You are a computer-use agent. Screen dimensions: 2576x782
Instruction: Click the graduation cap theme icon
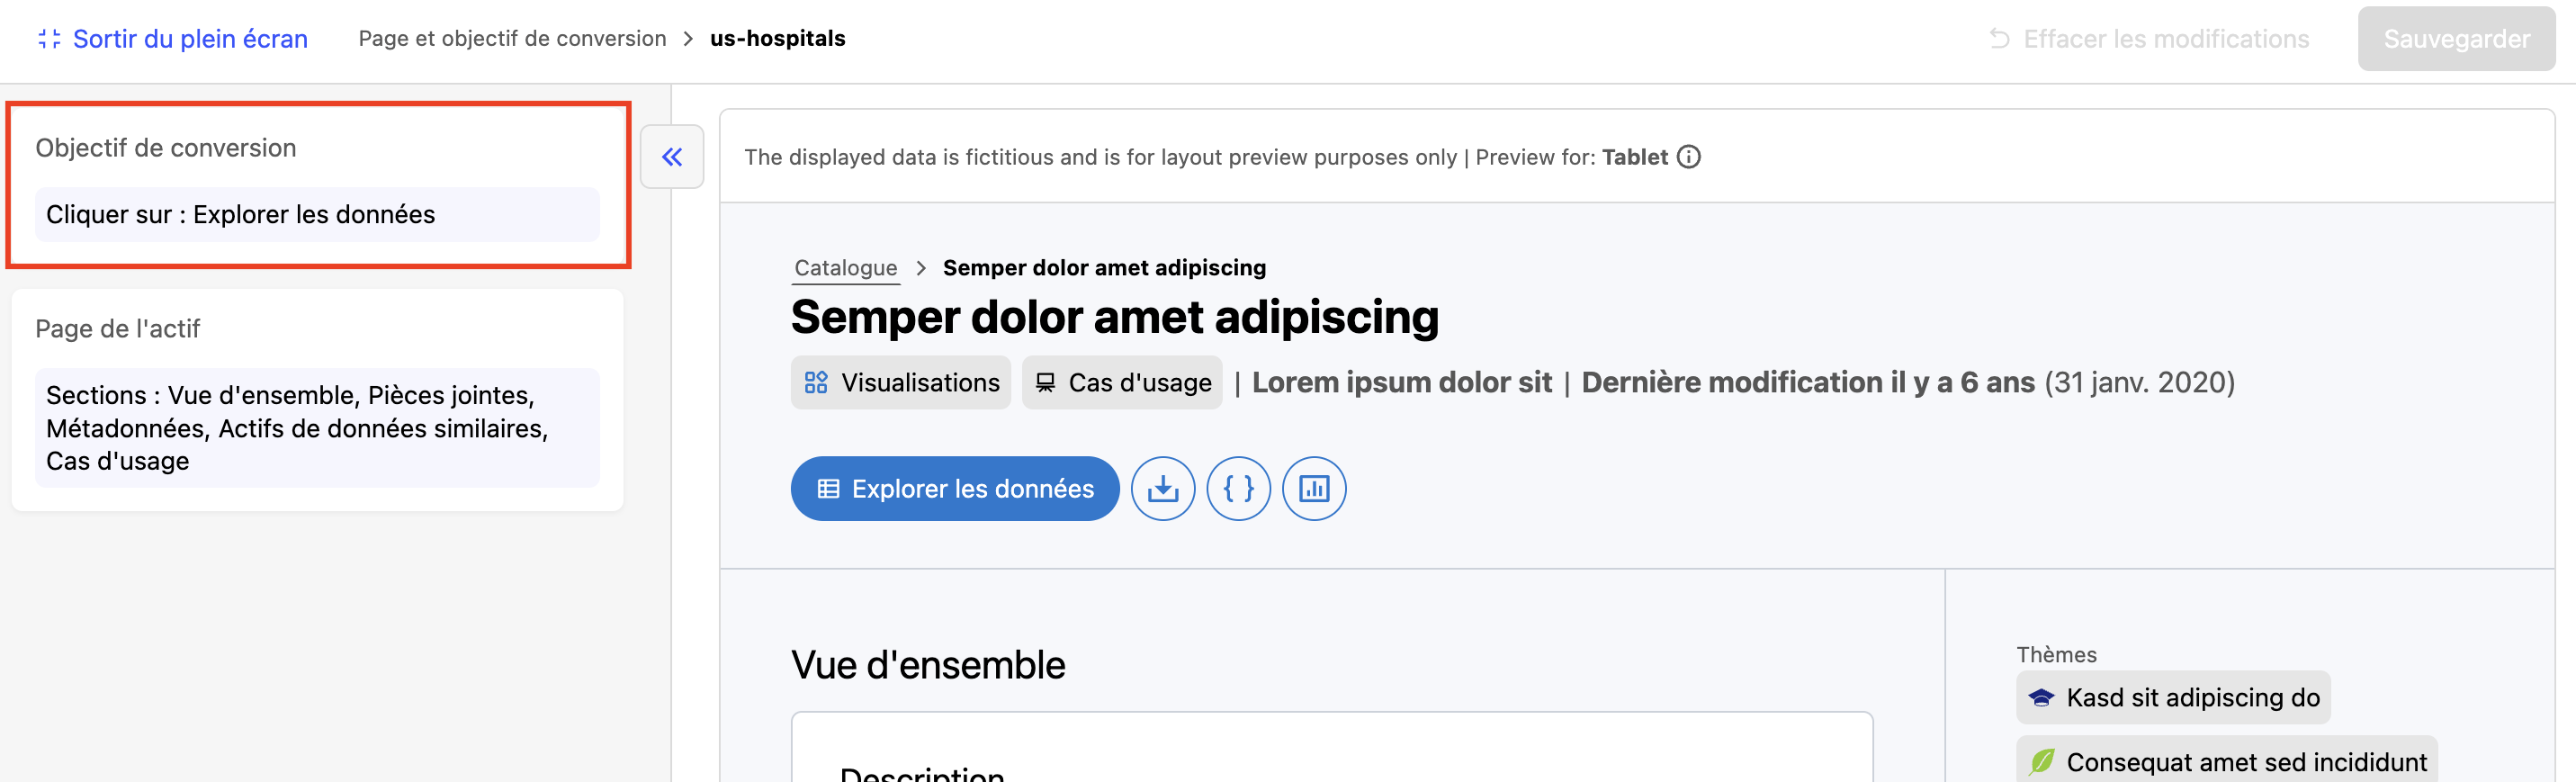(x=2041, y=698)
